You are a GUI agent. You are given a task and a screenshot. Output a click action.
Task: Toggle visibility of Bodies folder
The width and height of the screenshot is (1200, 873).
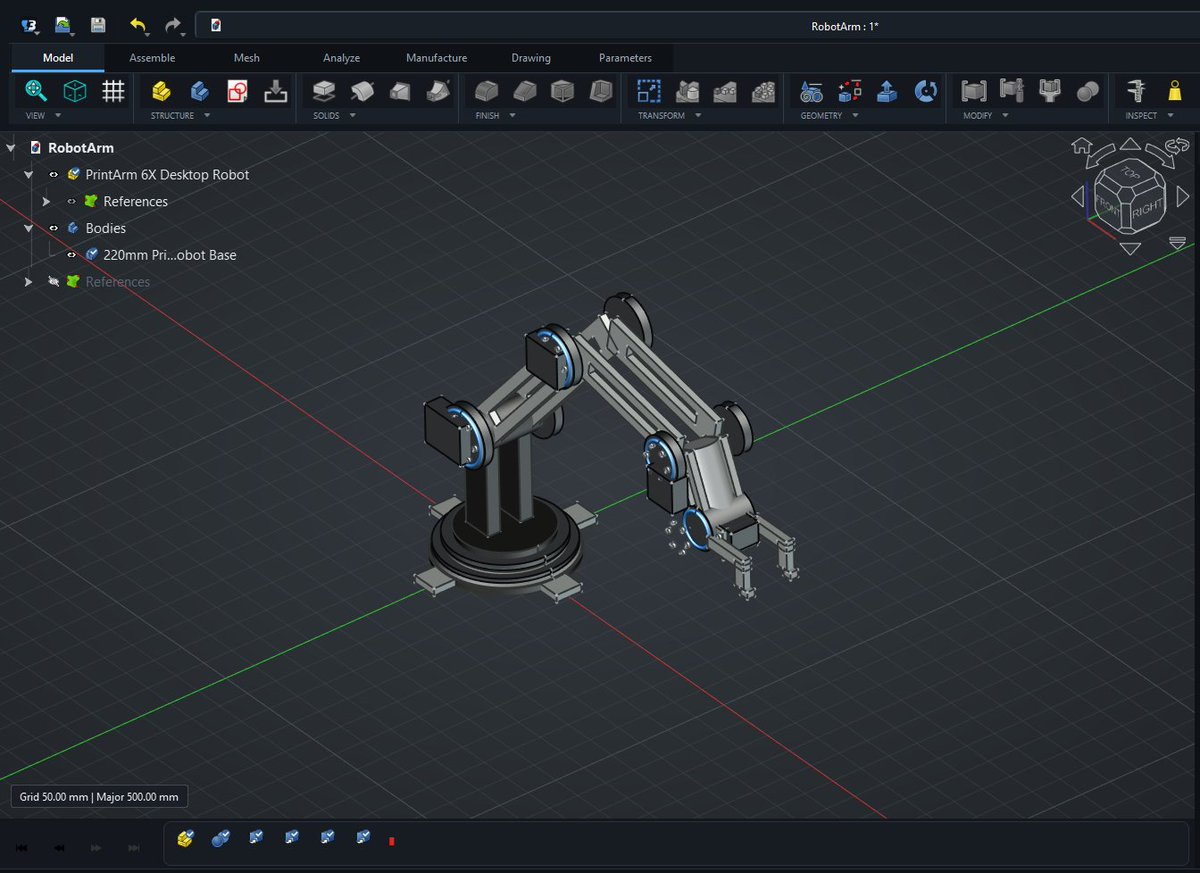coord(54,228)
